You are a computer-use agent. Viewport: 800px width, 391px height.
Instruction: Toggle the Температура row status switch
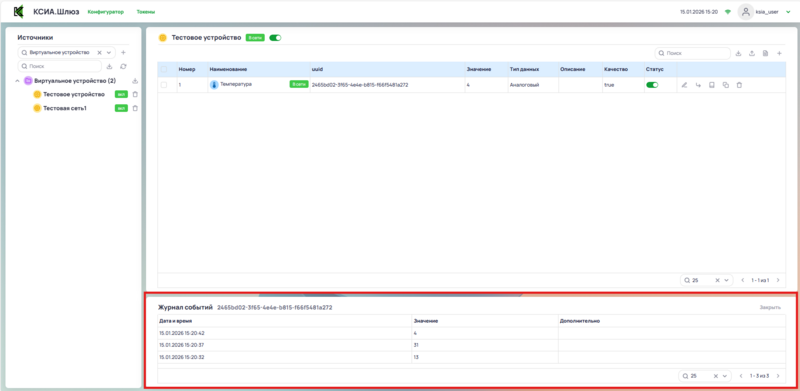(x=652, y=85)
